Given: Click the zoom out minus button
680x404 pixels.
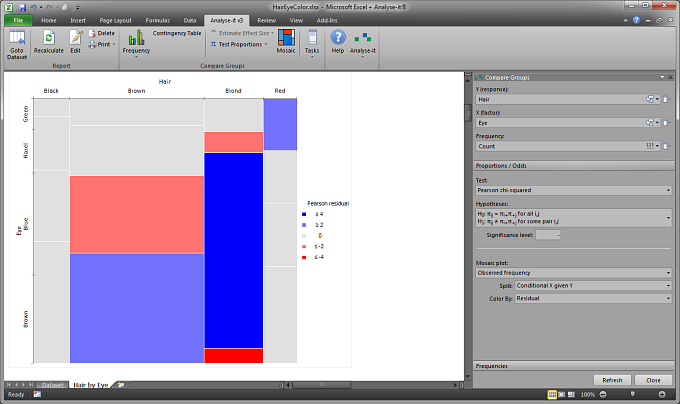Looking at the screenshot, I should click(603, 394).
